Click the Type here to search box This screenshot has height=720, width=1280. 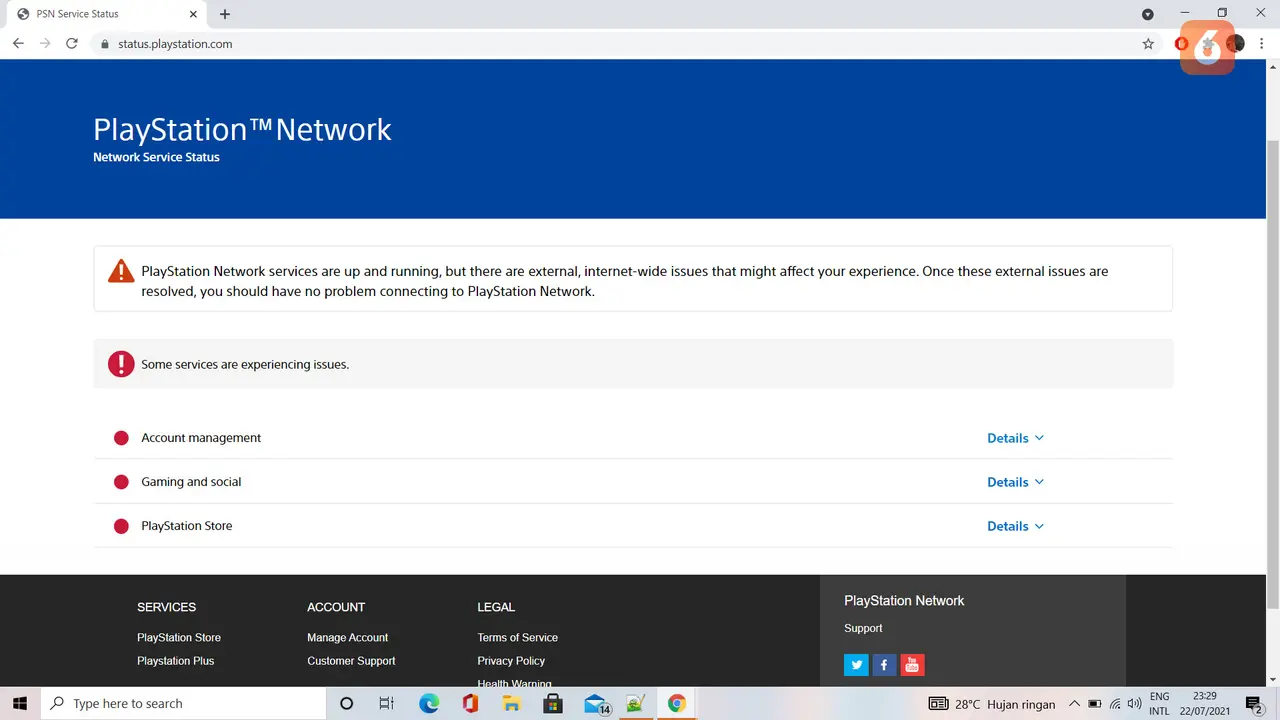click(x=184, y=704)
